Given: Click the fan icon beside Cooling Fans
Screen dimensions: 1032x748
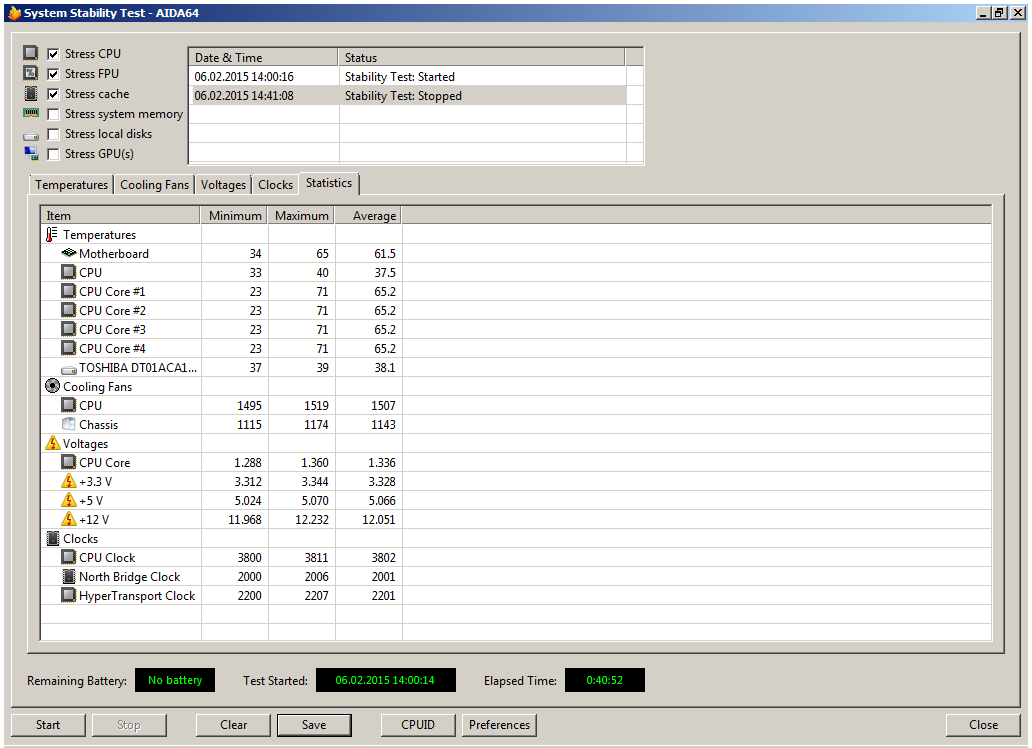Looking at the screenshot, I should 52,386.
